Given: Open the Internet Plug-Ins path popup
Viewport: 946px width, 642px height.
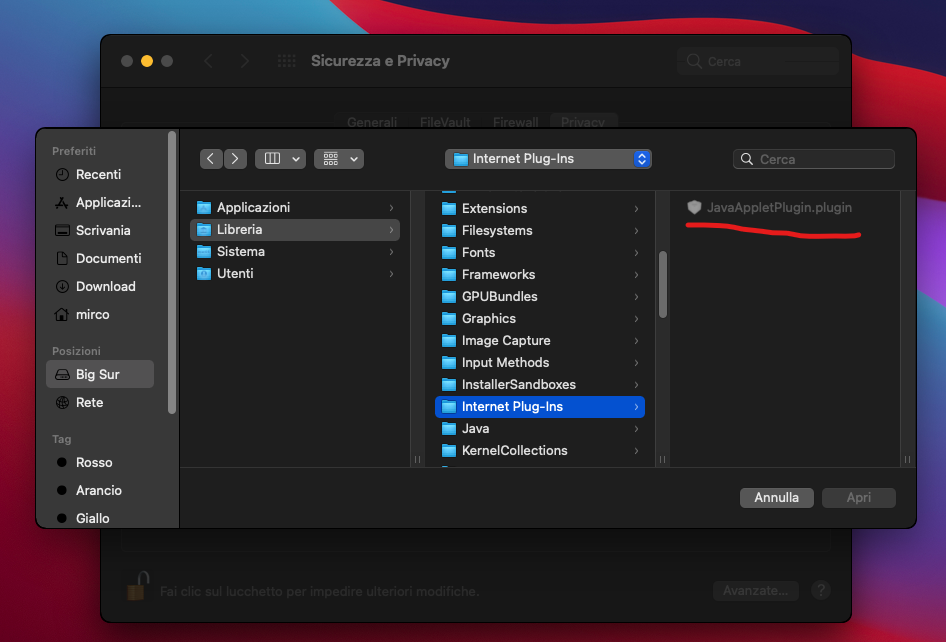Looking at the screenshot, I should [x=548, y=159].
